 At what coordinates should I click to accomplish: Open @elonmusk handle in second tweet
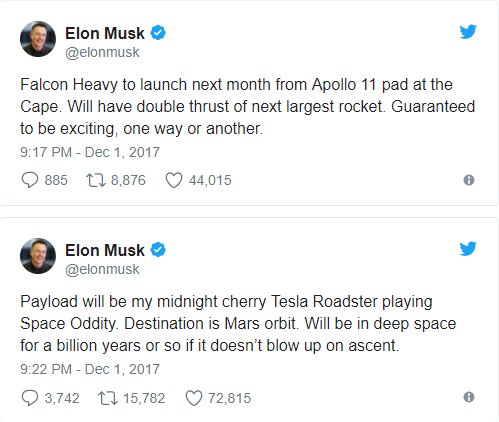[x=102, y=269]
